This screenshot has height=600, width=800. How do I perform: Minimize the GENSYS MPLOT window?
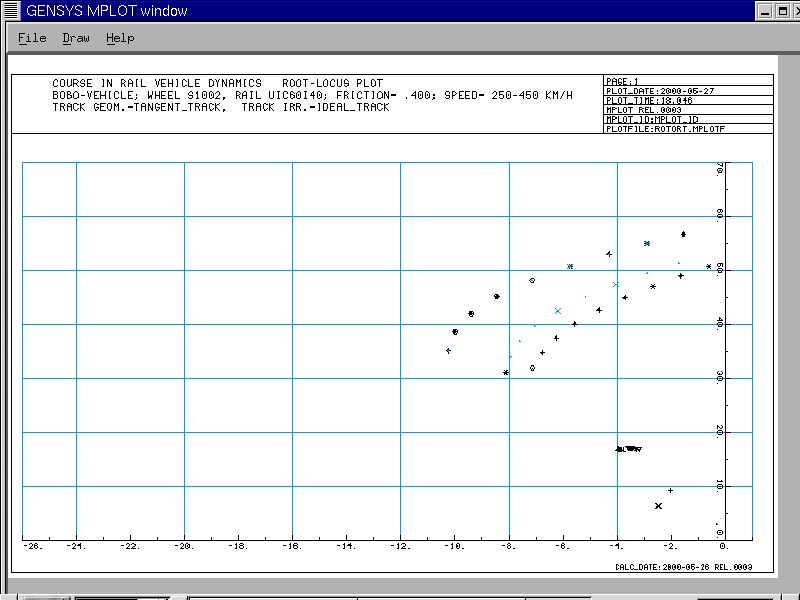tap(765, 11)
